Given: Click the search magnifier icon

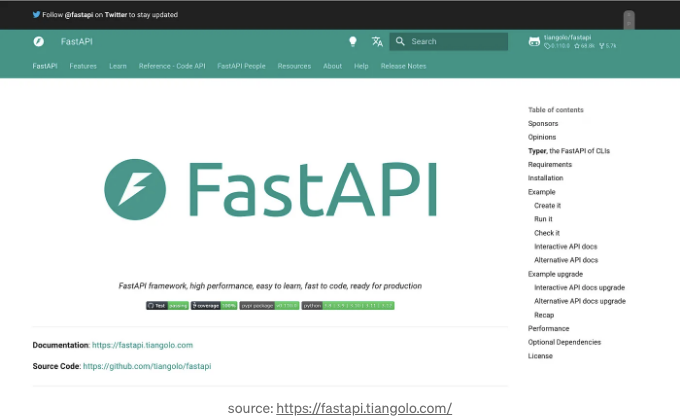Looking at the screenshot, I should [400, 41].
